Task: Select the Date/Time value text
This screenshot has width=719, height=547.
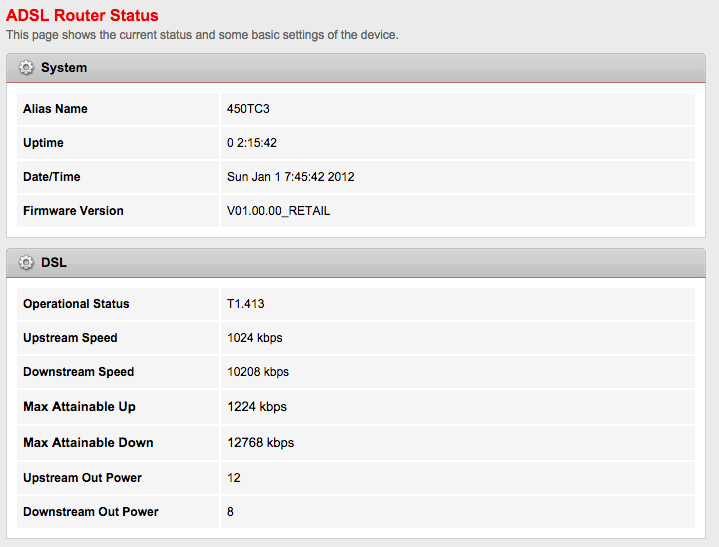Action: [291, 177]
